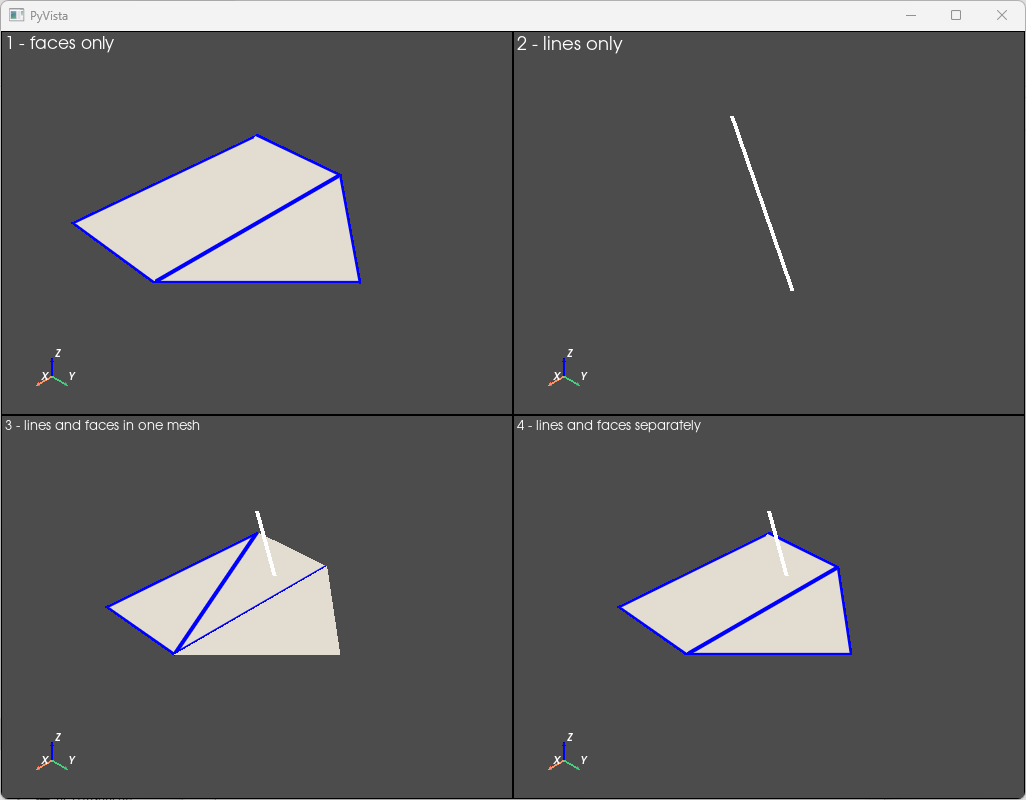
Task: Click the PyVista application icon in title bar
Action: 16,15
